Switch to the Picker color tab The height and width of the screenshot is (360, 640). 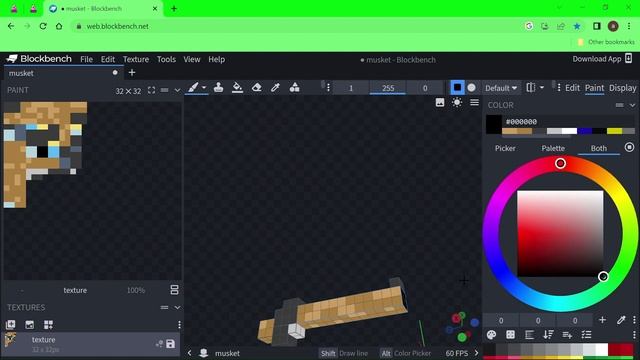point(505,148)
